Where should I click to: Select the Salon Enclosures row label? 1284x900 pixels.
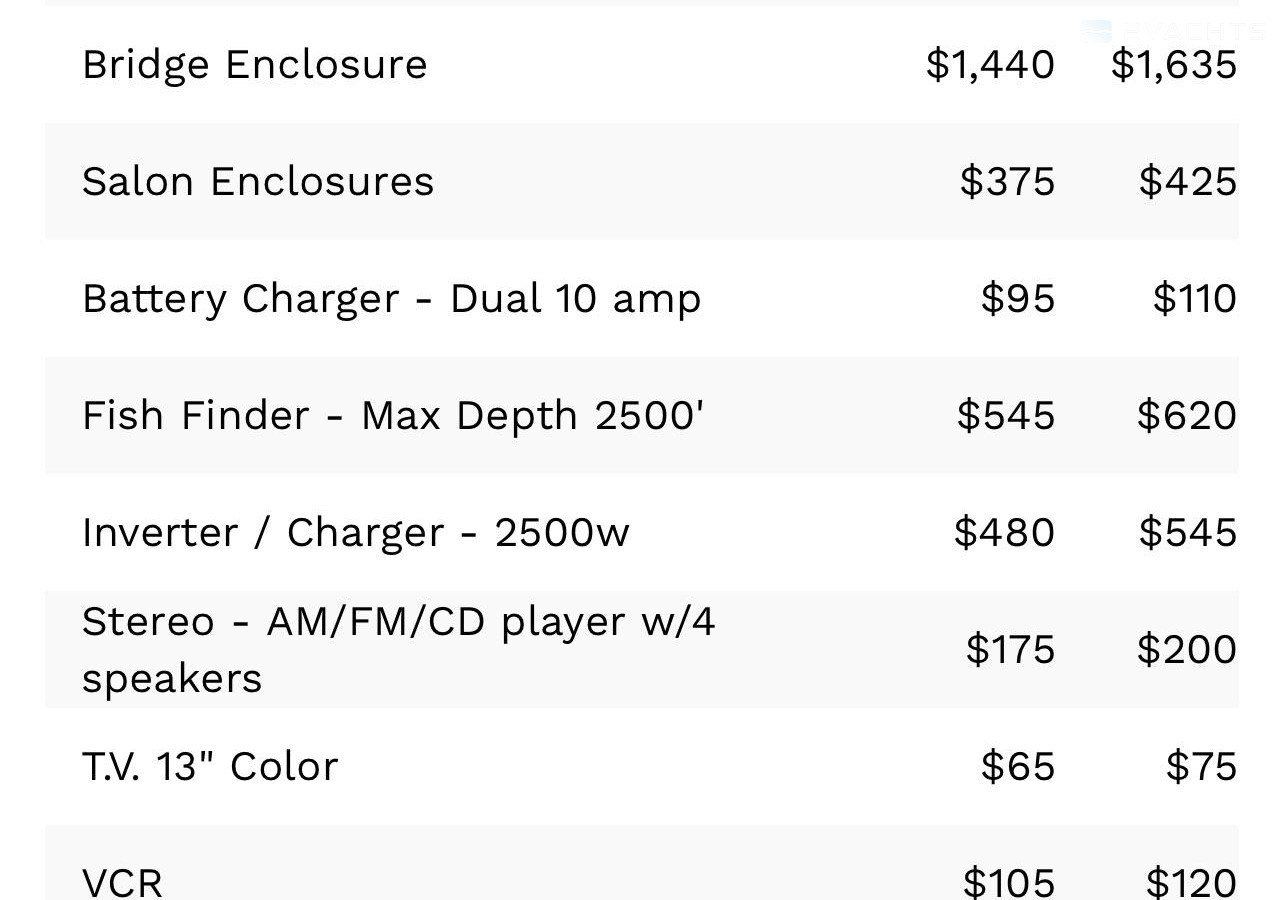click(x=258, y=182)
